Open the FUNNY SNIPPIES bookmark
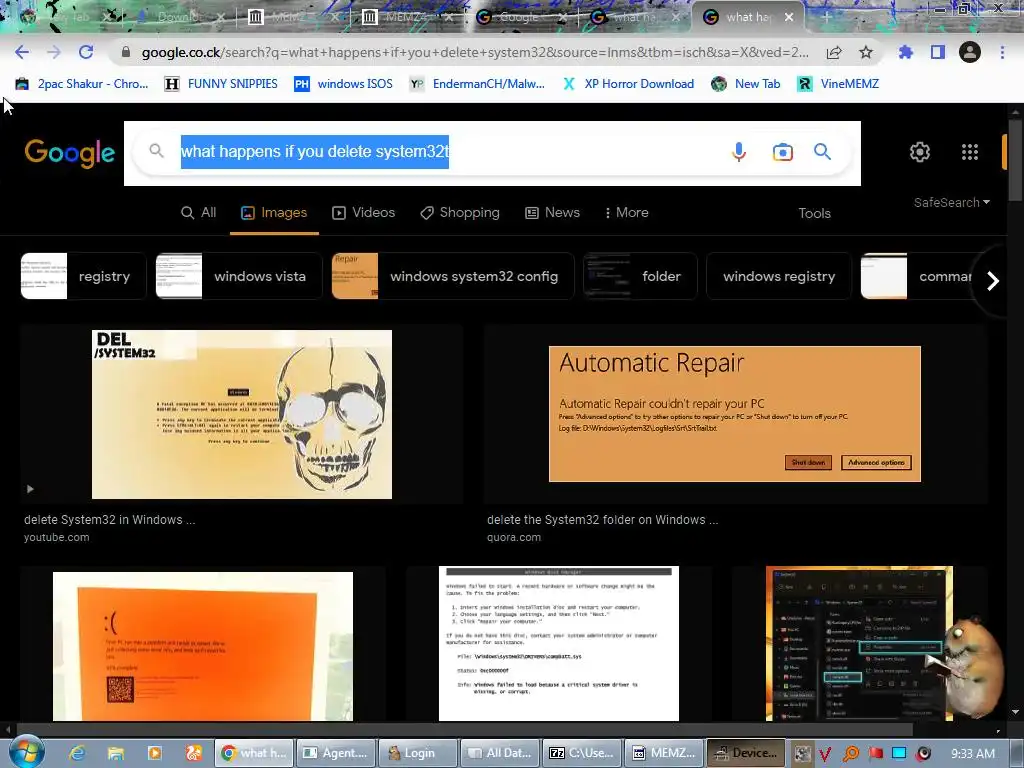Viewport: 1024px width, 768px height. (x=221, y=84)
